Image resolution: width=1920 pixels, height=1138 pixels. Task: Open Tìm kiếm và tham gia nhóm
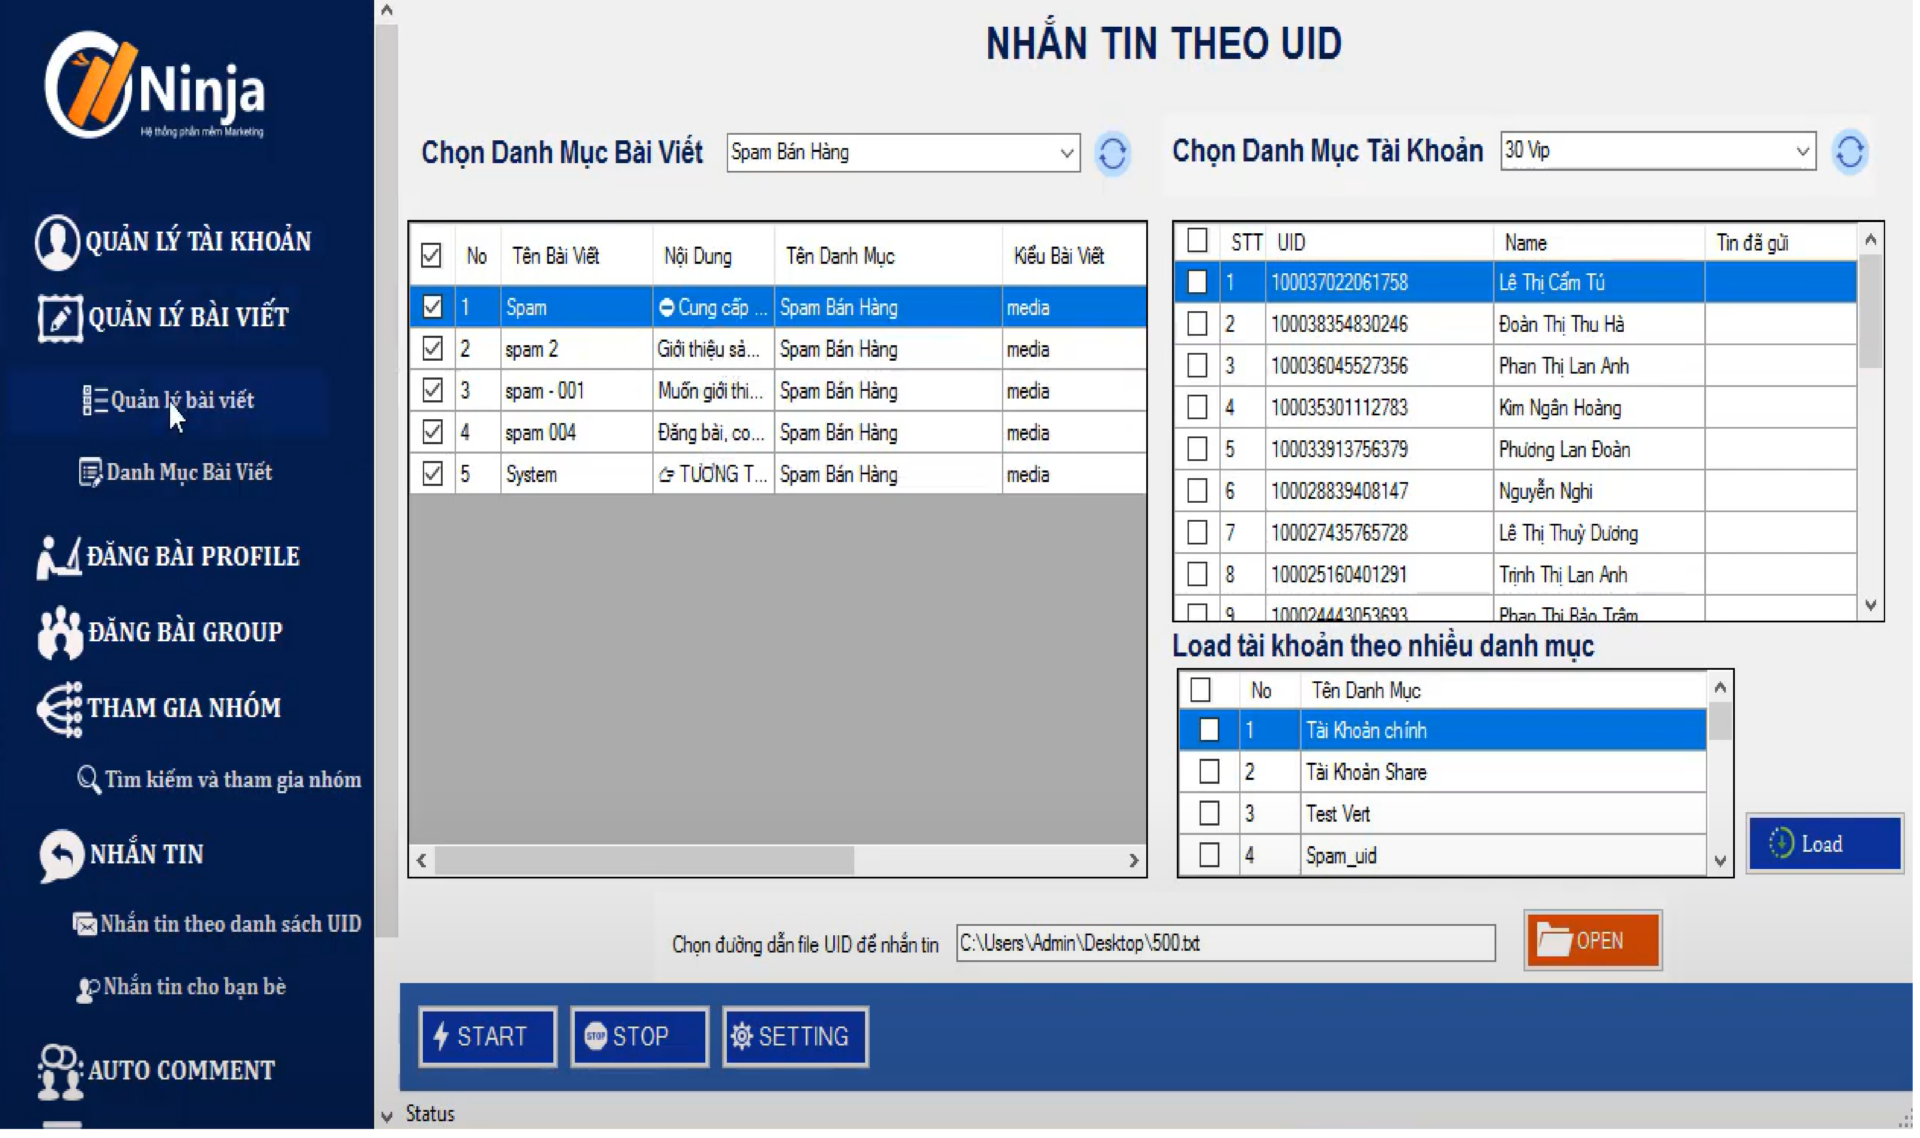pyautogui.click(x=234, y=781)
